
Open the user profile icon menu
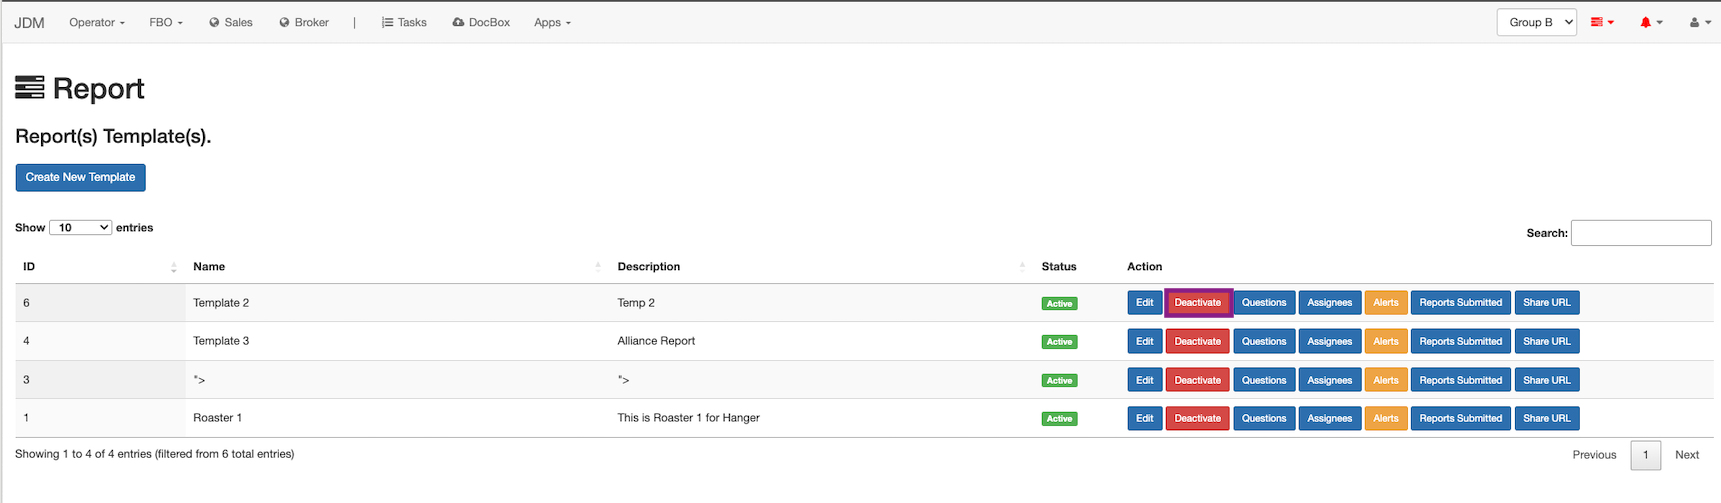pyautogui.click(x=1699, y=22)
